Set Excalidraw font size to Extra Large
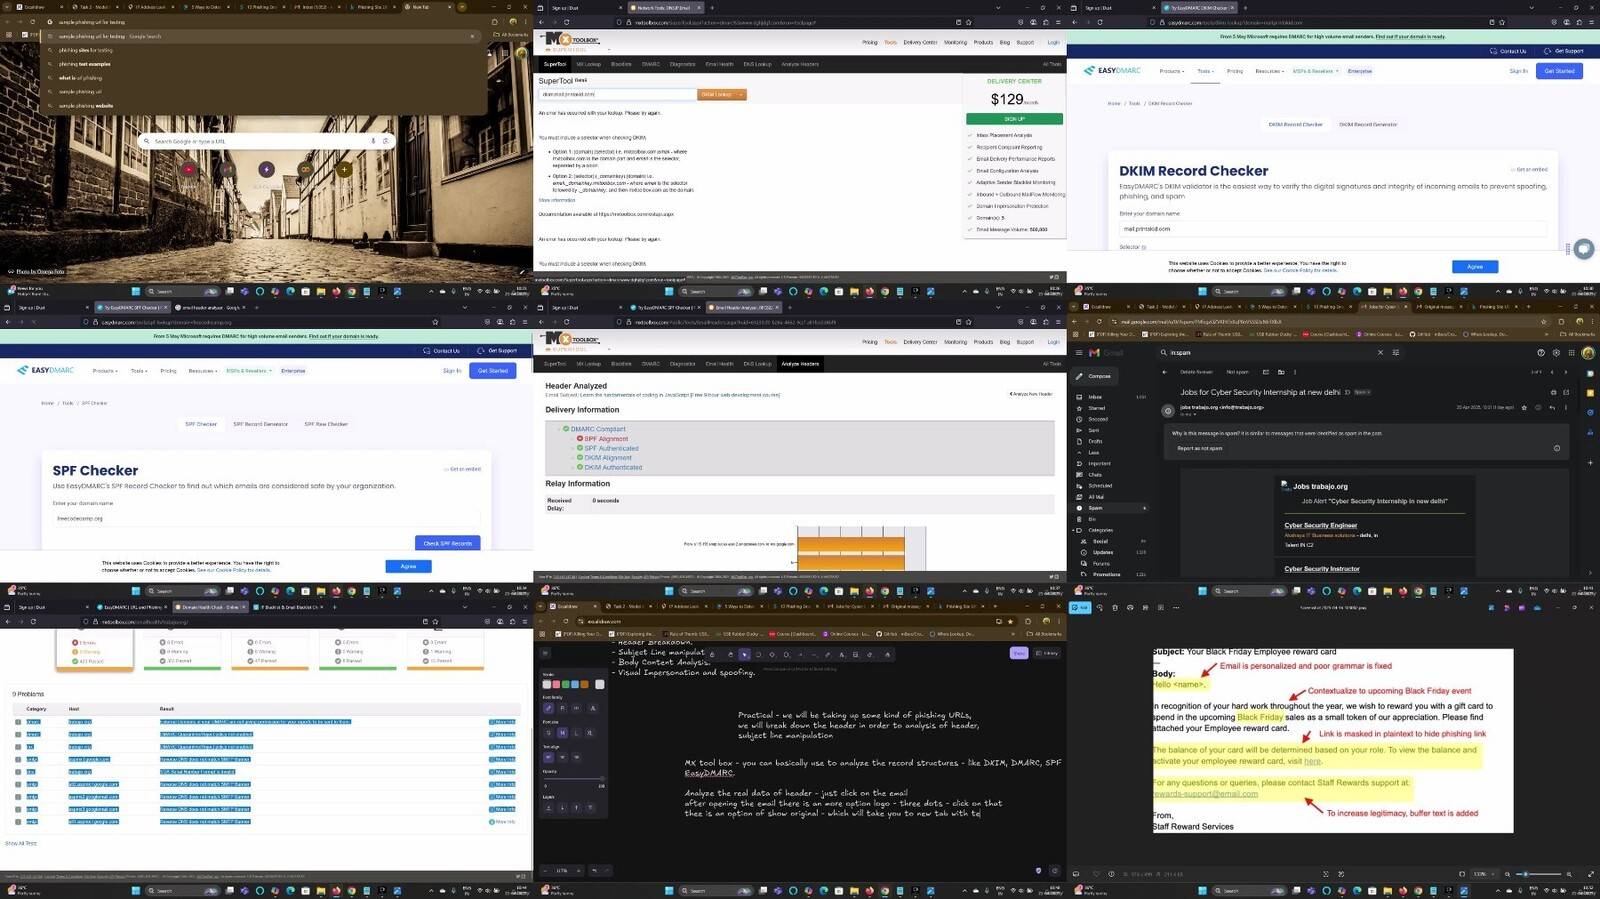The image size is (1600, 899). point(590,733)
